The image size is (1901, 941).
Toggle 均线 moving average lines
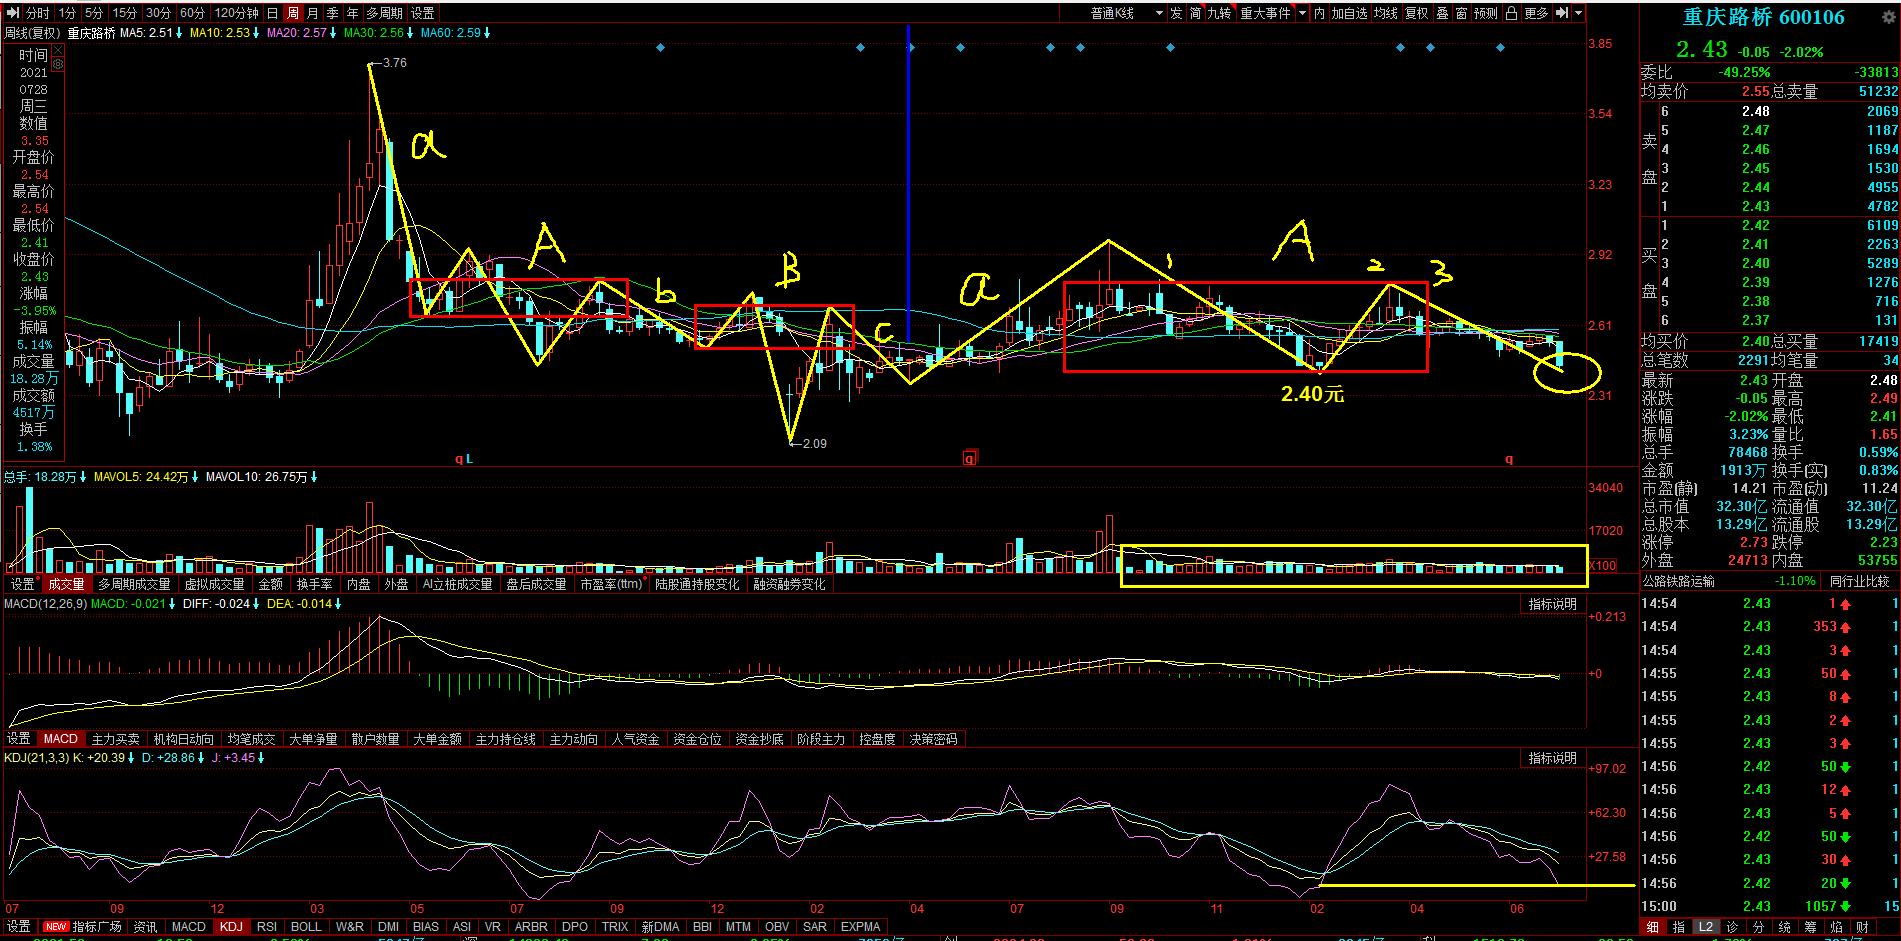pyautogui.click(x=1385, y=13)
